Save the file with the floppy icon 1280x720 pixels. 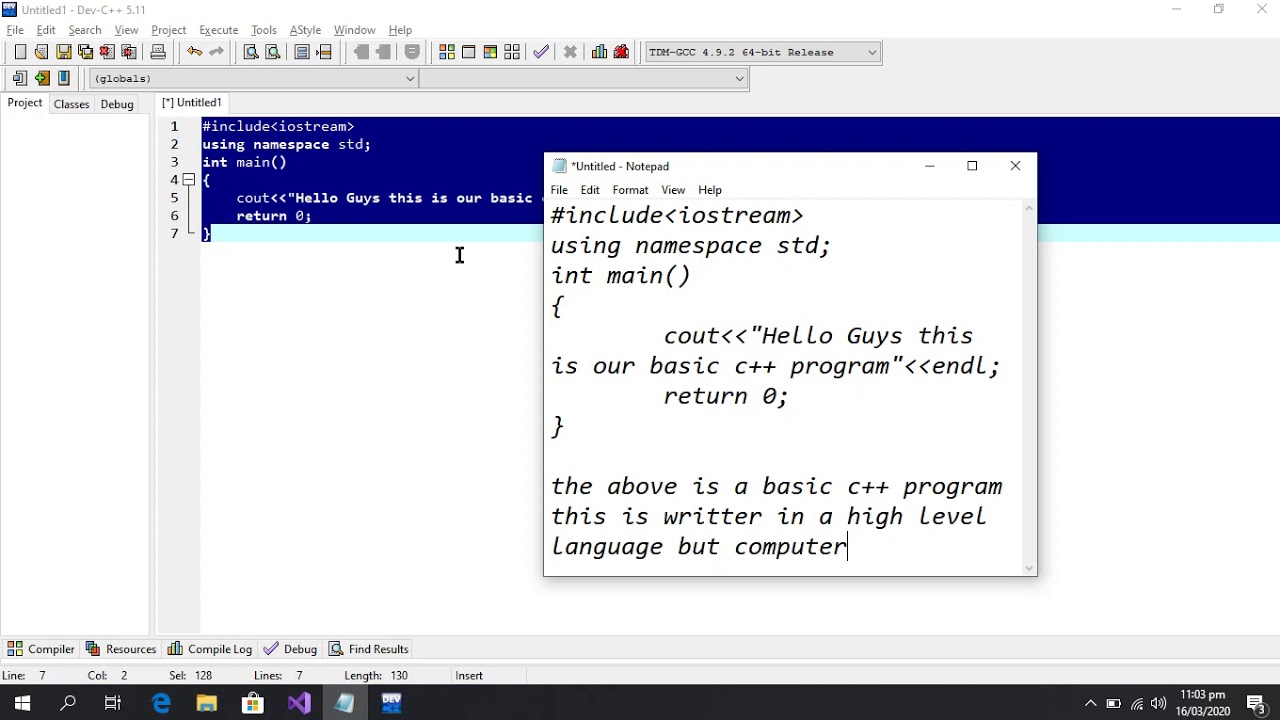(63, 52)
